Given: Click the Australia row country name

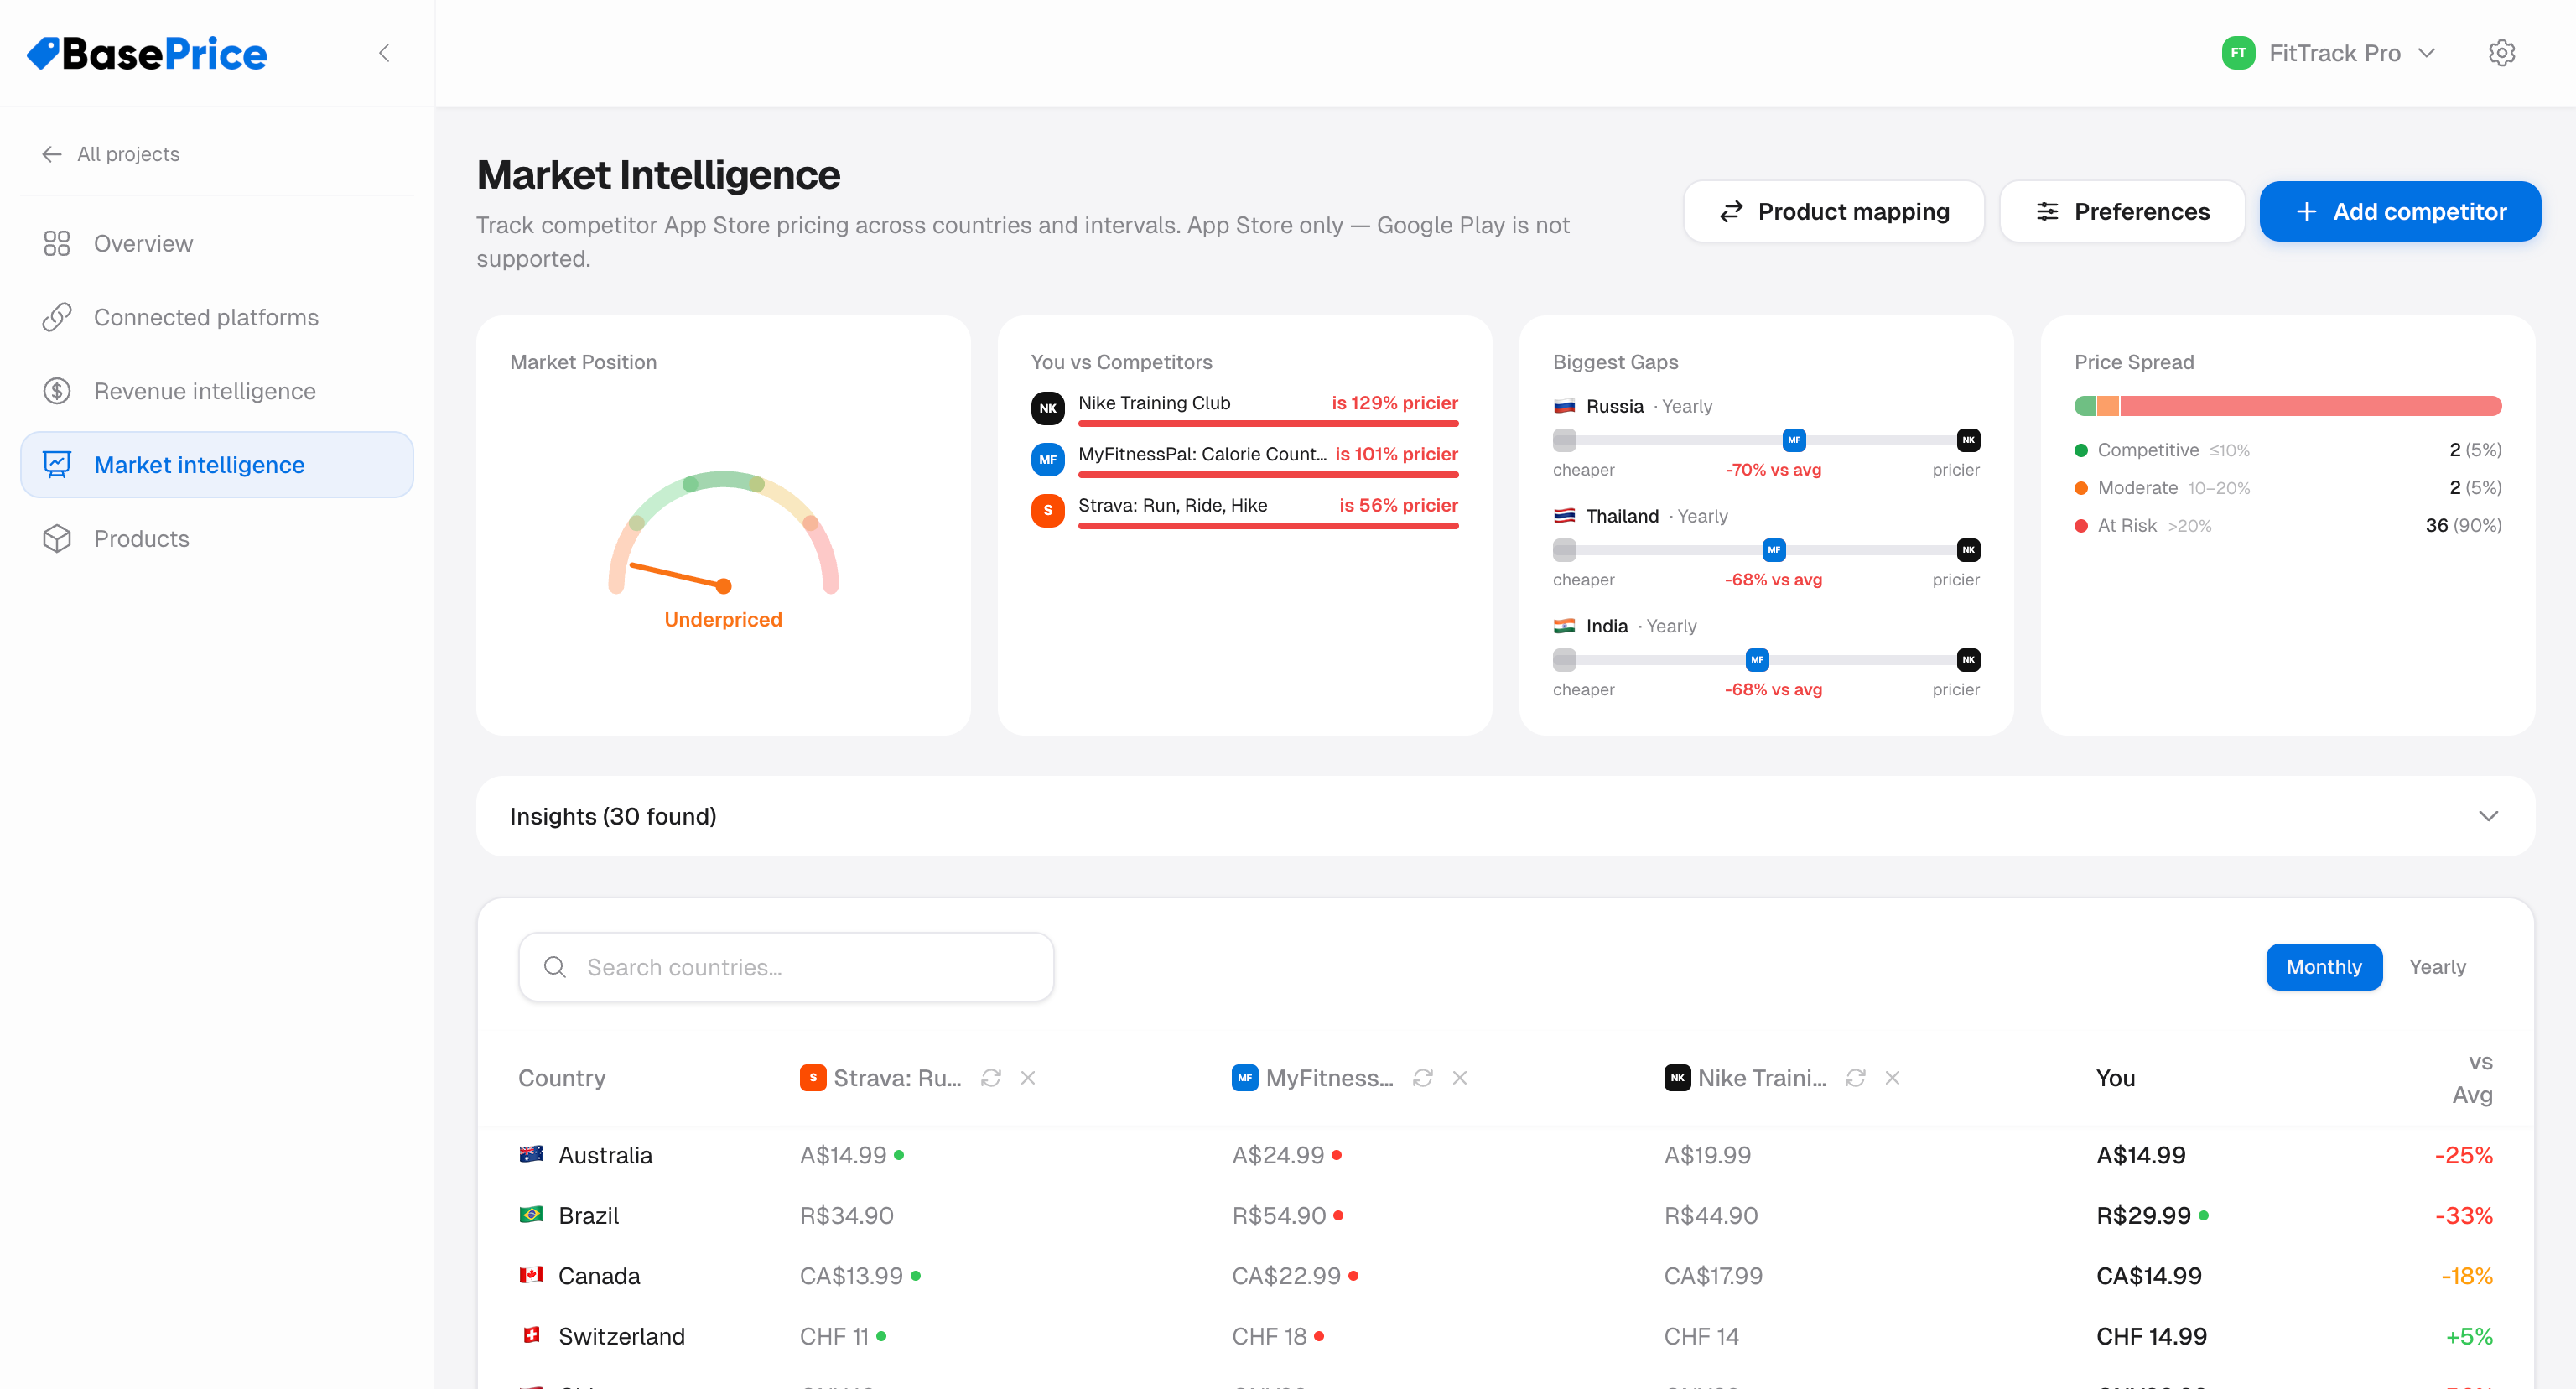Looking at the screenshot, I should point(605,1155).
